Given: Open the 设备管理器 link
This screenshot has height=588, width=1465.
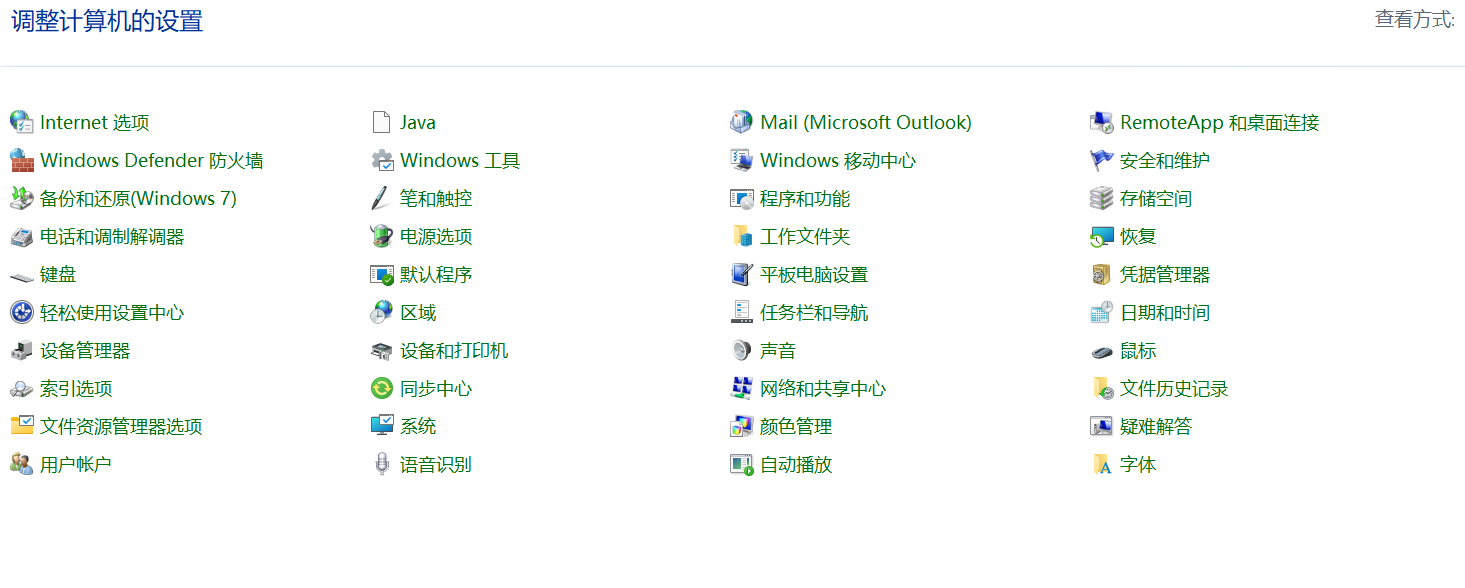Looking at the screenshot, I should coord(85,350).
